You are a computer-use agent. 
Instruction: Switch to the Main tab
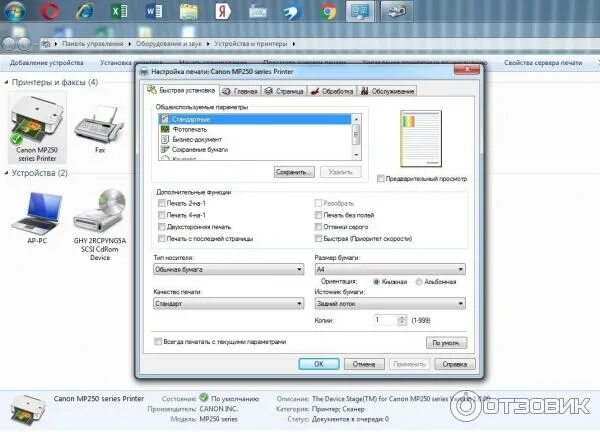point(240,91)
